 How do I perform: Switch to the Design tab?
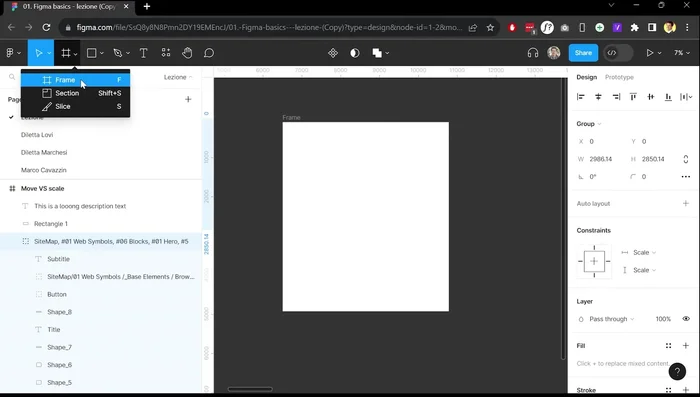(586, 77)
